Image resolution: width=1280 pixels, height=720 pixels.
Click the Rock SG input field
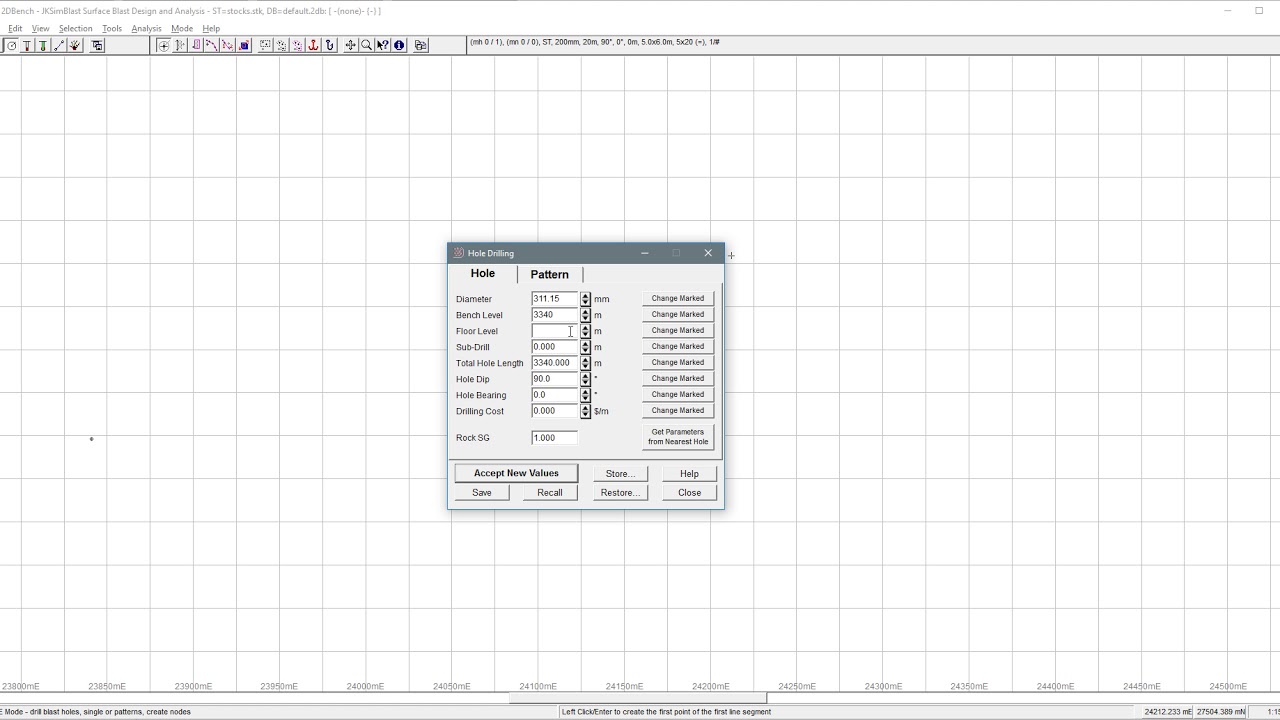(555, 438)
